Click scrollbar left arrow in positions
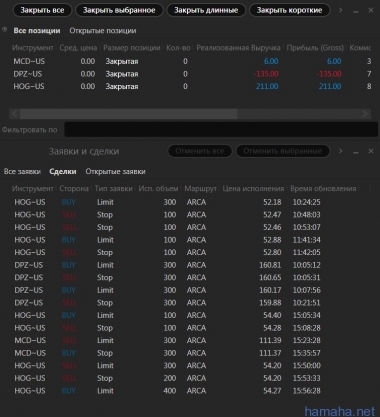The height and width of the screenshot is (417, 380). [x=14, y=114]
